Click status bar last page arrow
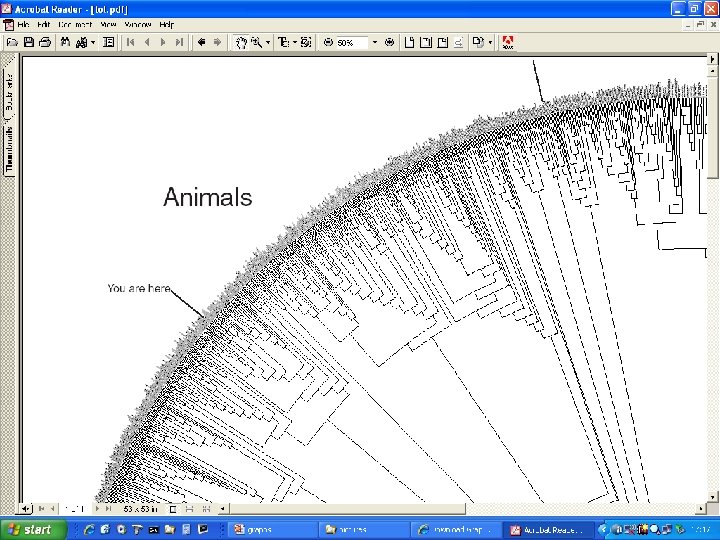720x540 pixels. click(108, 508)
